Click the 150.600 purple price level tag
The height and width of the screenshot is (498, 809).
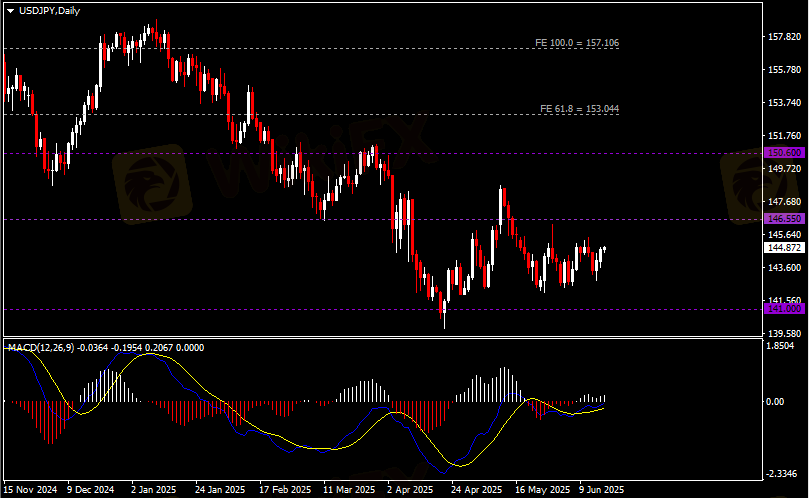(x=784, y=153)
